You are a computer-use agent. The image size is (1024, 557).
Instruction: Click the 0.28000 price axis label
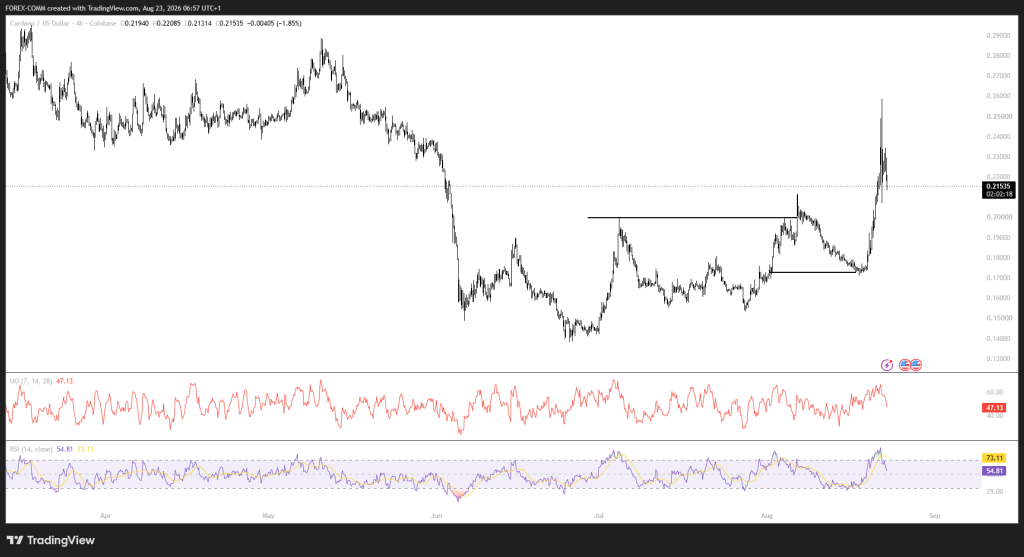point(999,56)
